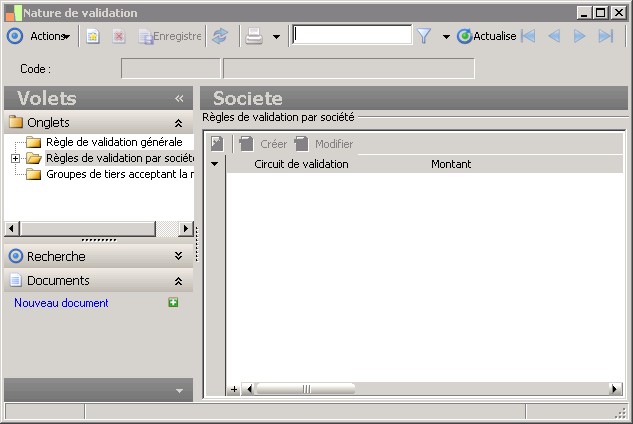
Task: Click the Enregistrer save button
Action: 170,36
